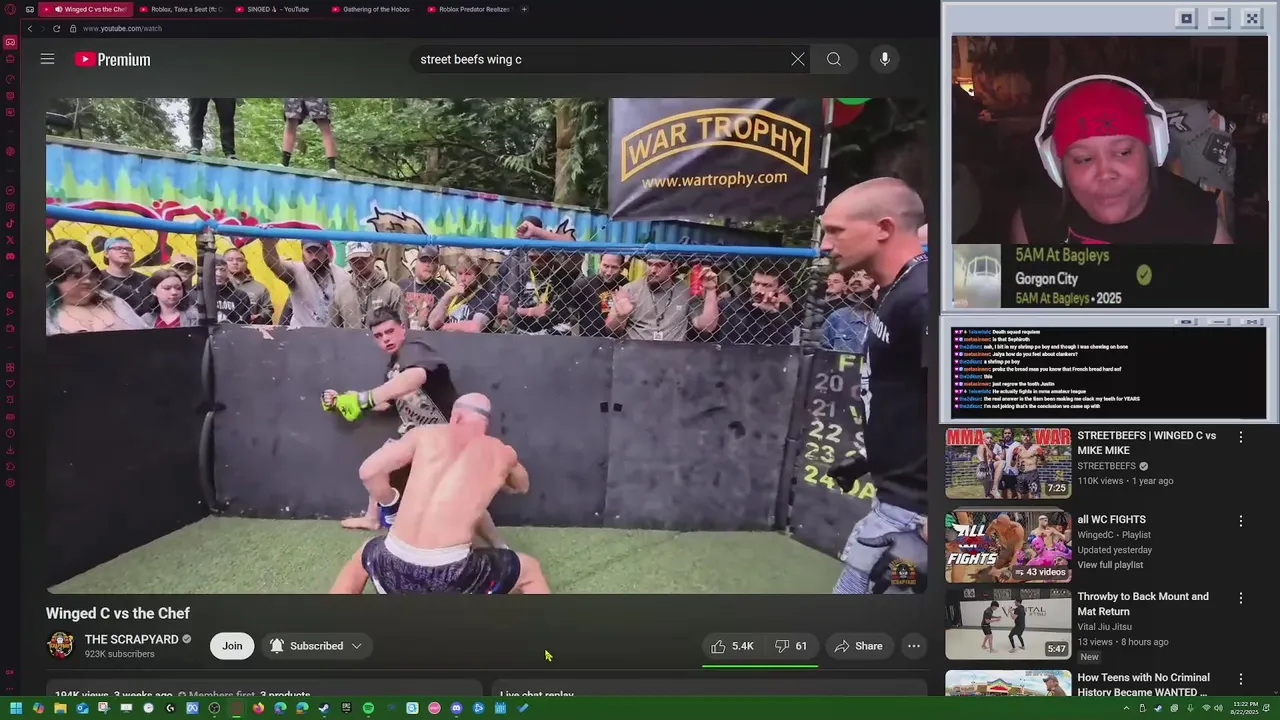This screenshot has width=1280, height=720.
Task: Like the video showing 5.4K likes
Action: point(732,646)
